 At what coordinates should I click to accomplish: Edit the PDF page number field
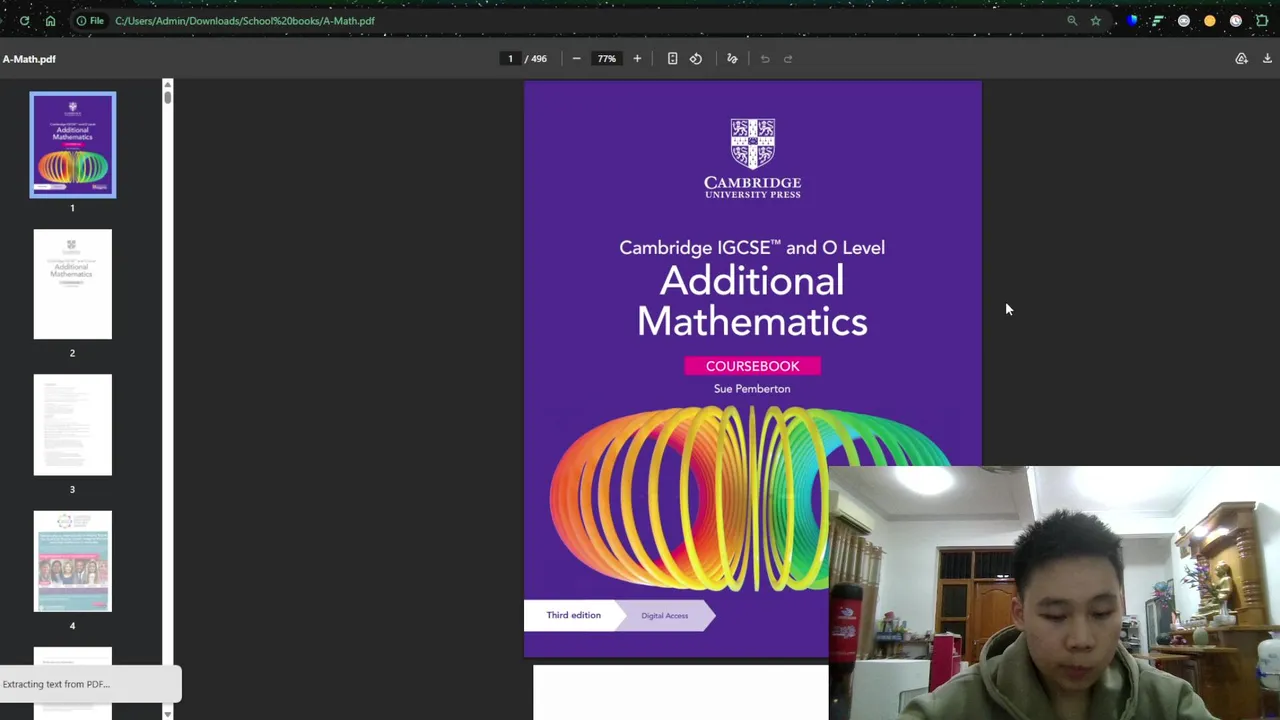510,59
